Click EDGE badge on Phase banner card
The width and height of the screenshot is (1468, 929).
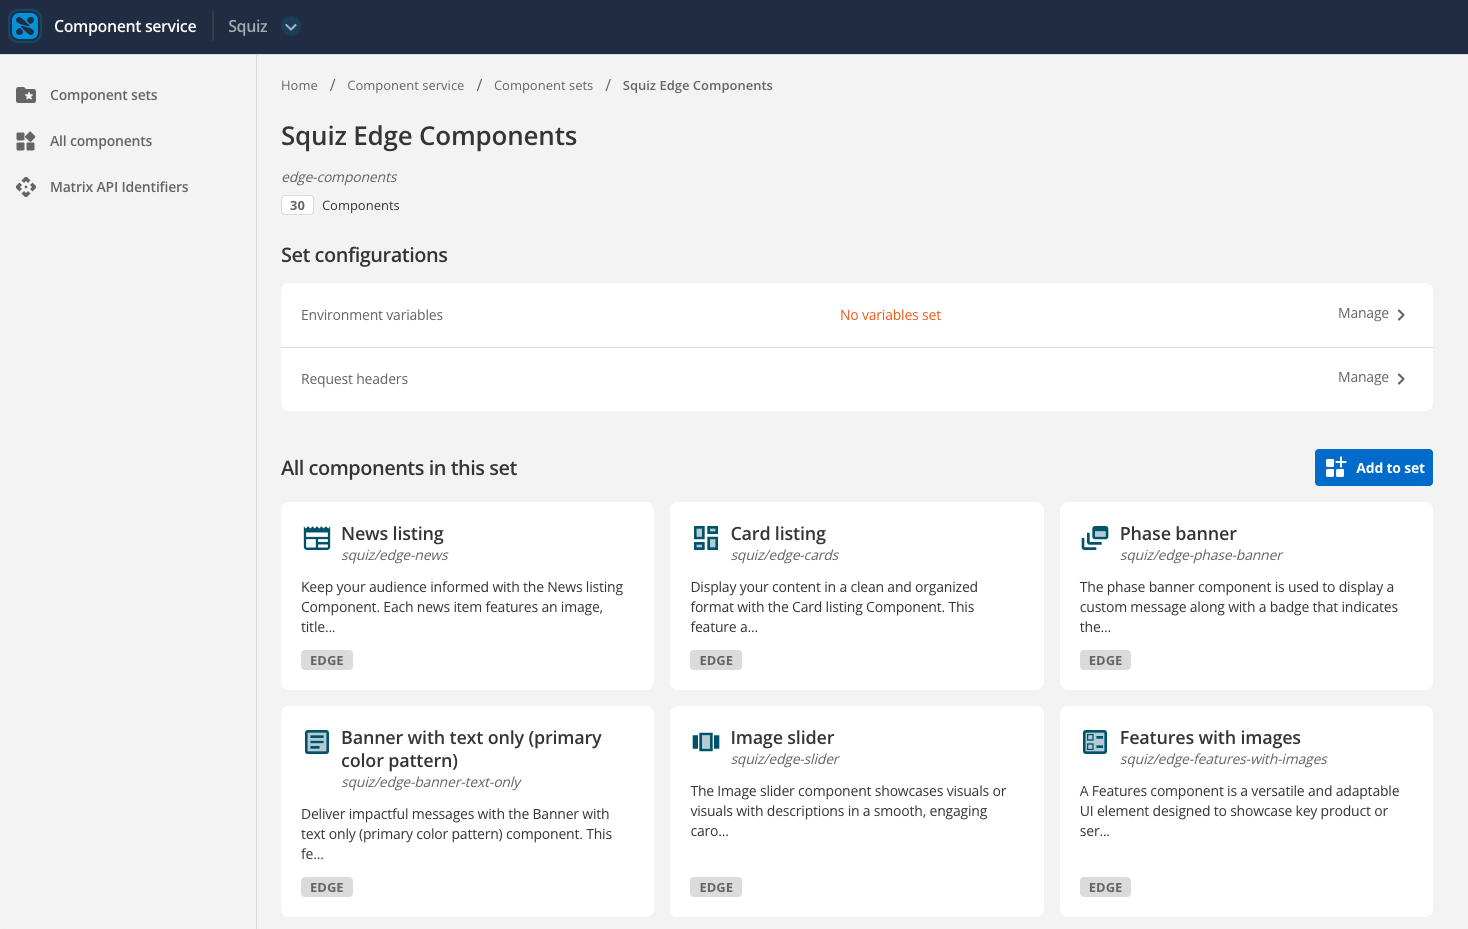(1105, 660)
